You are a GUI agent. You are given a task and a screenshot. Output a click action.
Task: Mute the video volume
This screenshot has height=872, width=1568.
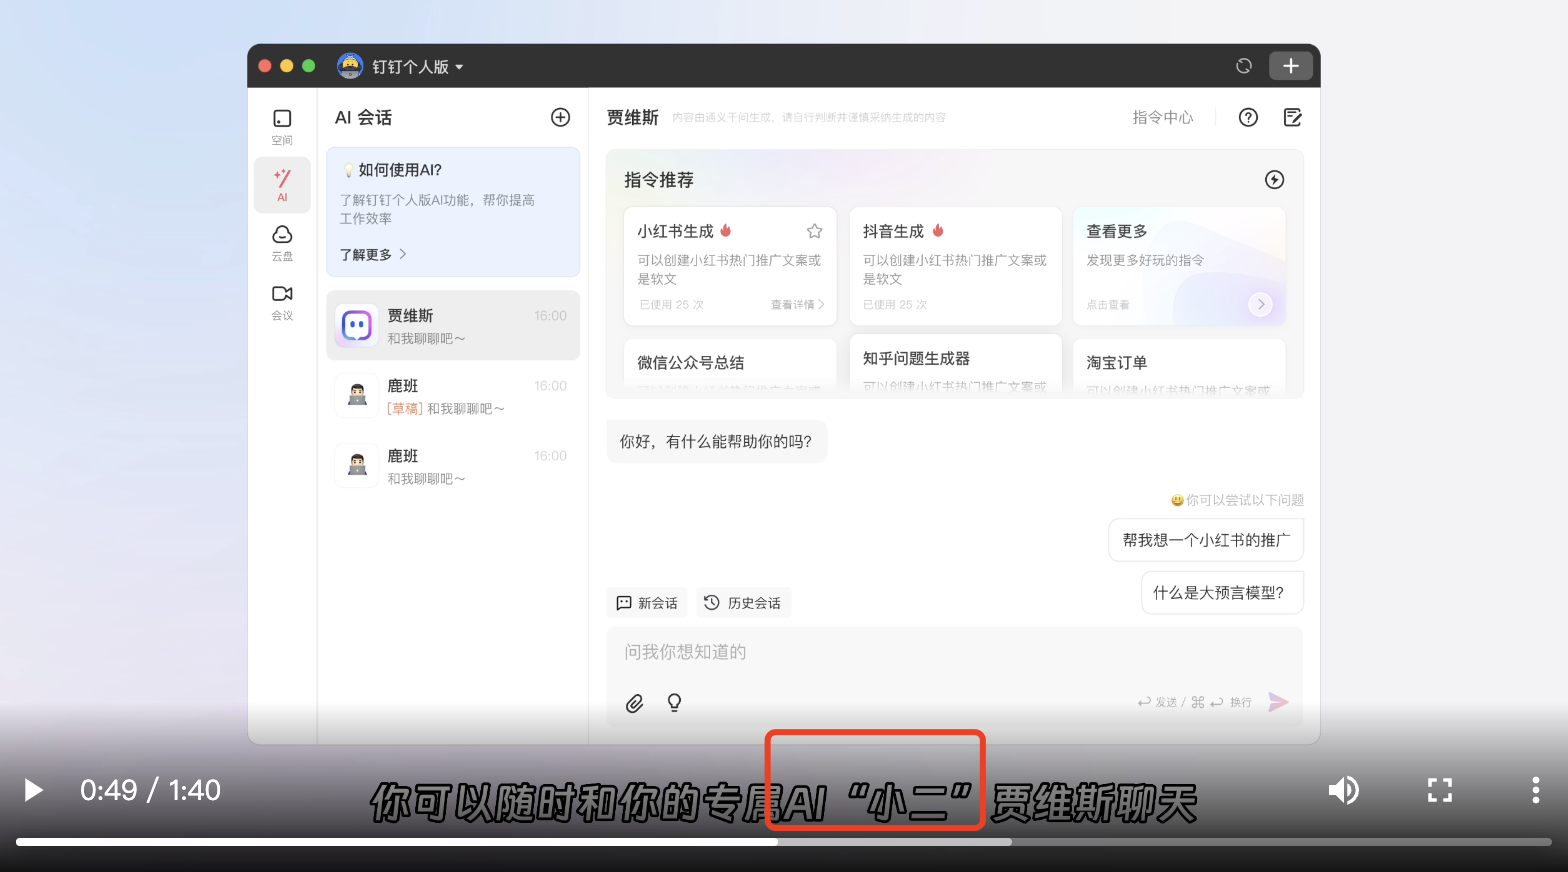coord(1343,790)
